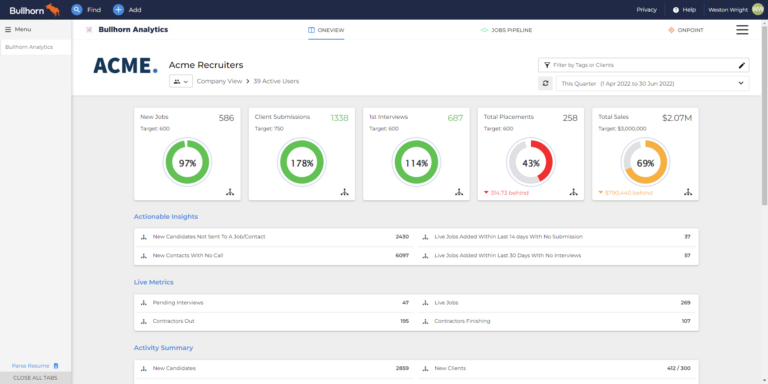Click the ACME company logo
Viewport: 768px width, 384px height.
125,66
